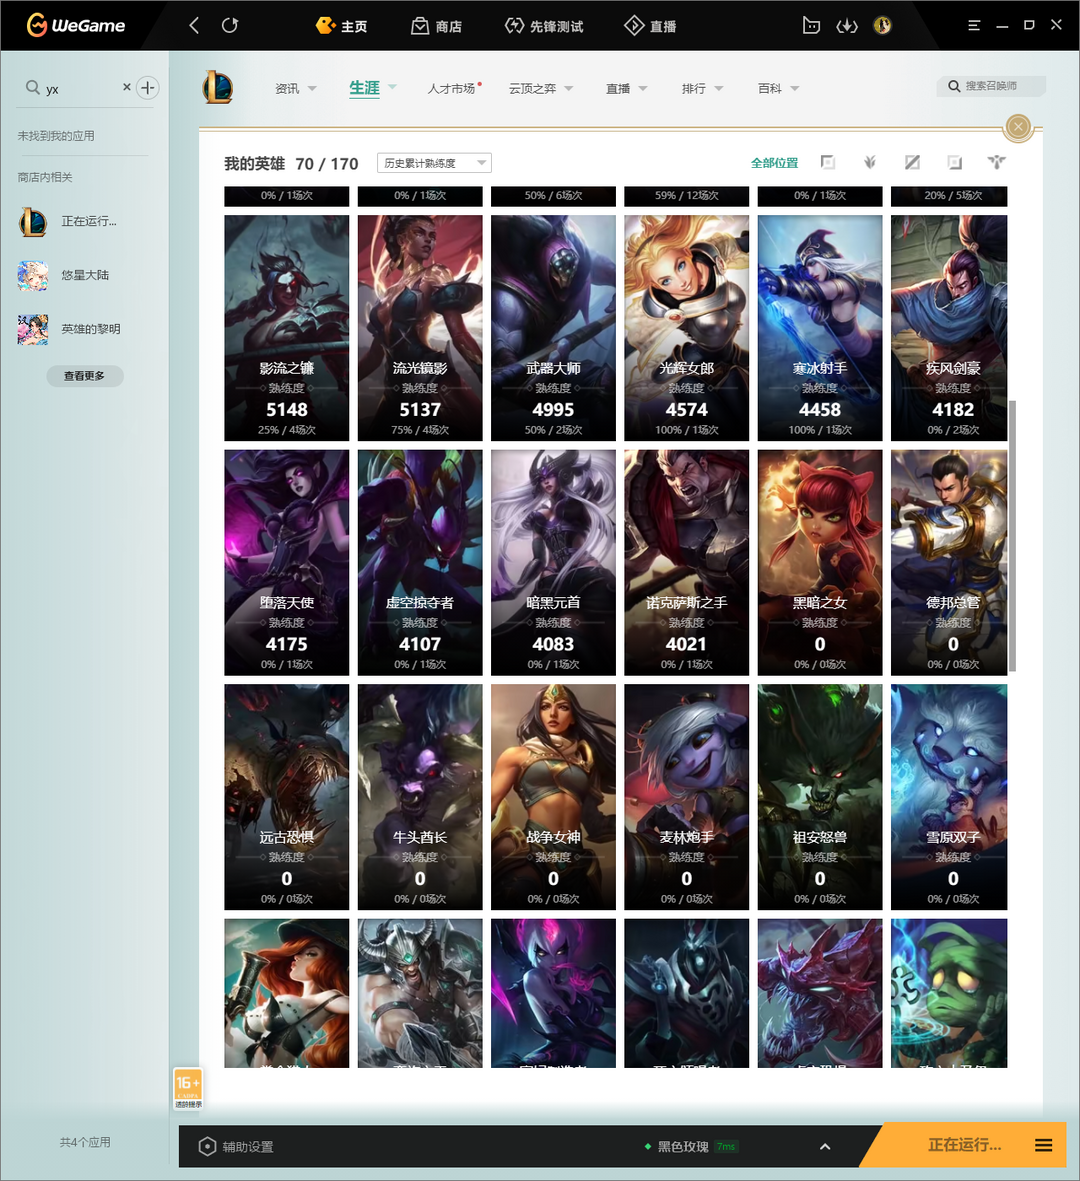Close the panel with the gold X button
The height and width of the screenshot is (1181, 1080).
point(1018,127)
